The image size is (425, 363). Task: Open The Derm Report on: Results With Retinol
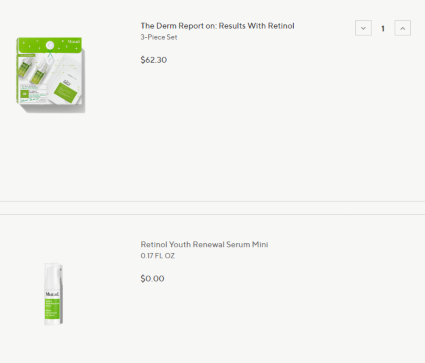[217, 26]
